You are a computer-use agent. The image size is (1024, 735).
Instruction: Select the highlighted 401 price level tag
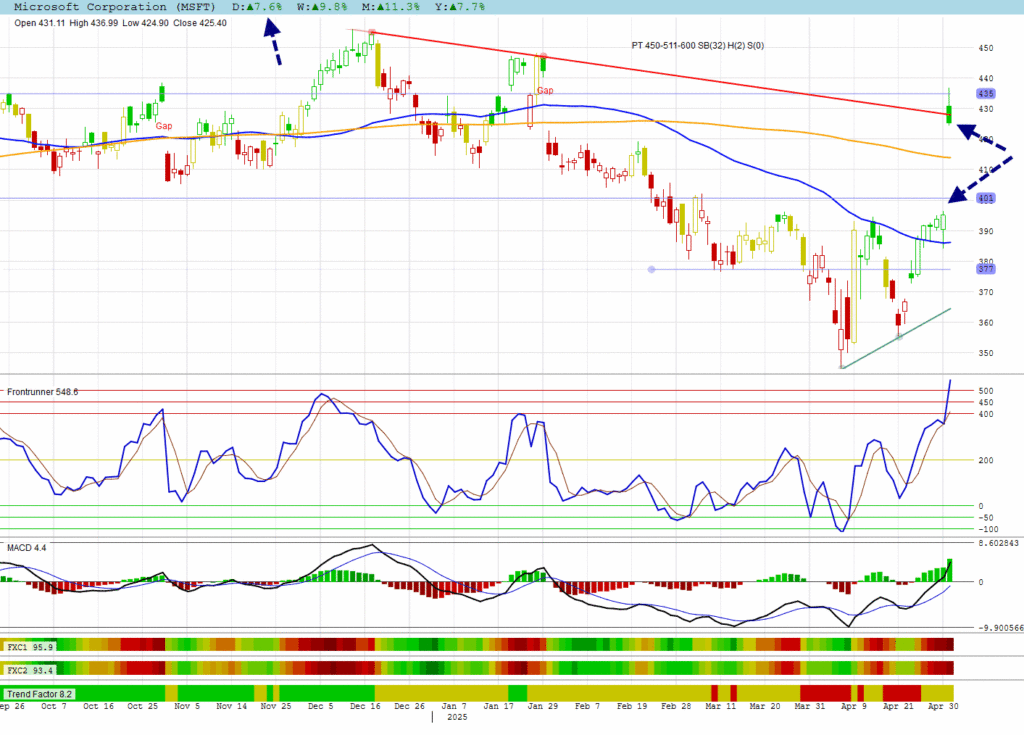click(x=985, y=198)
